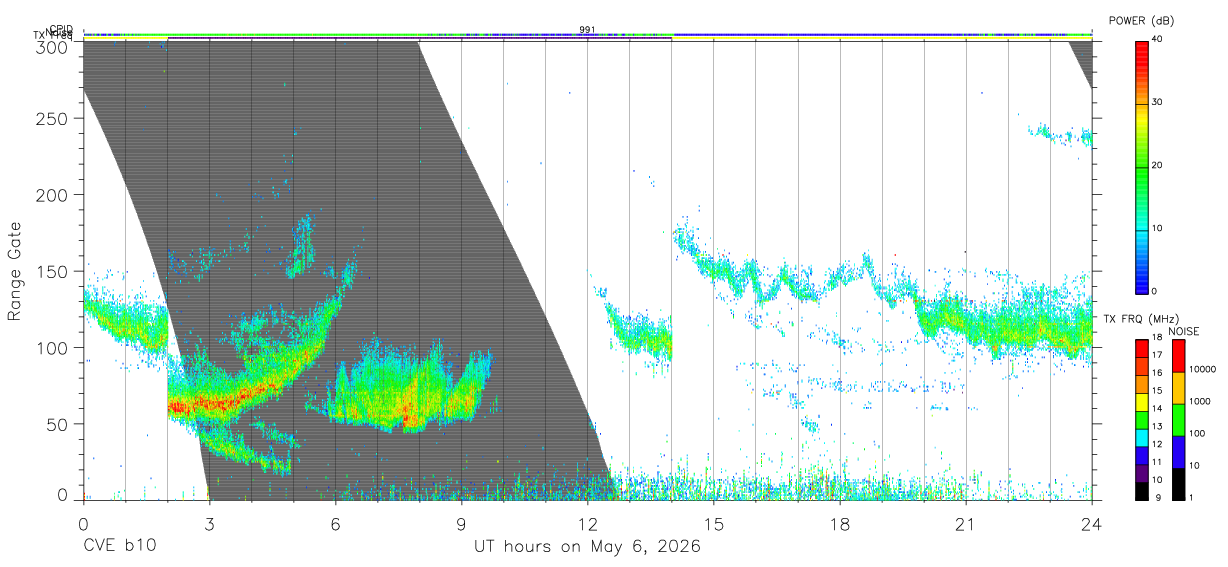The height and width of the screenshot is (567, 1228).
Task: Click the CVE b10 radar beam label
Action: click(x=119, y=547)
